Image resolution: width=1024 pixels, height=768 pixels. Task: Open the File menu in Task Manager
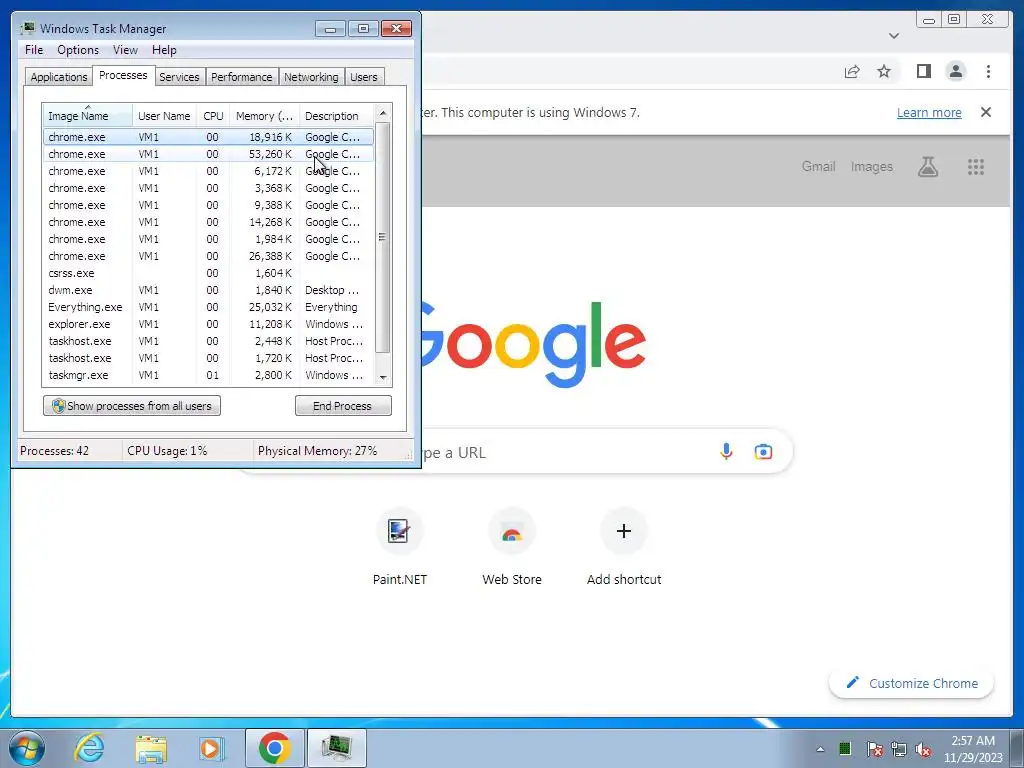(x=34, y=50)
